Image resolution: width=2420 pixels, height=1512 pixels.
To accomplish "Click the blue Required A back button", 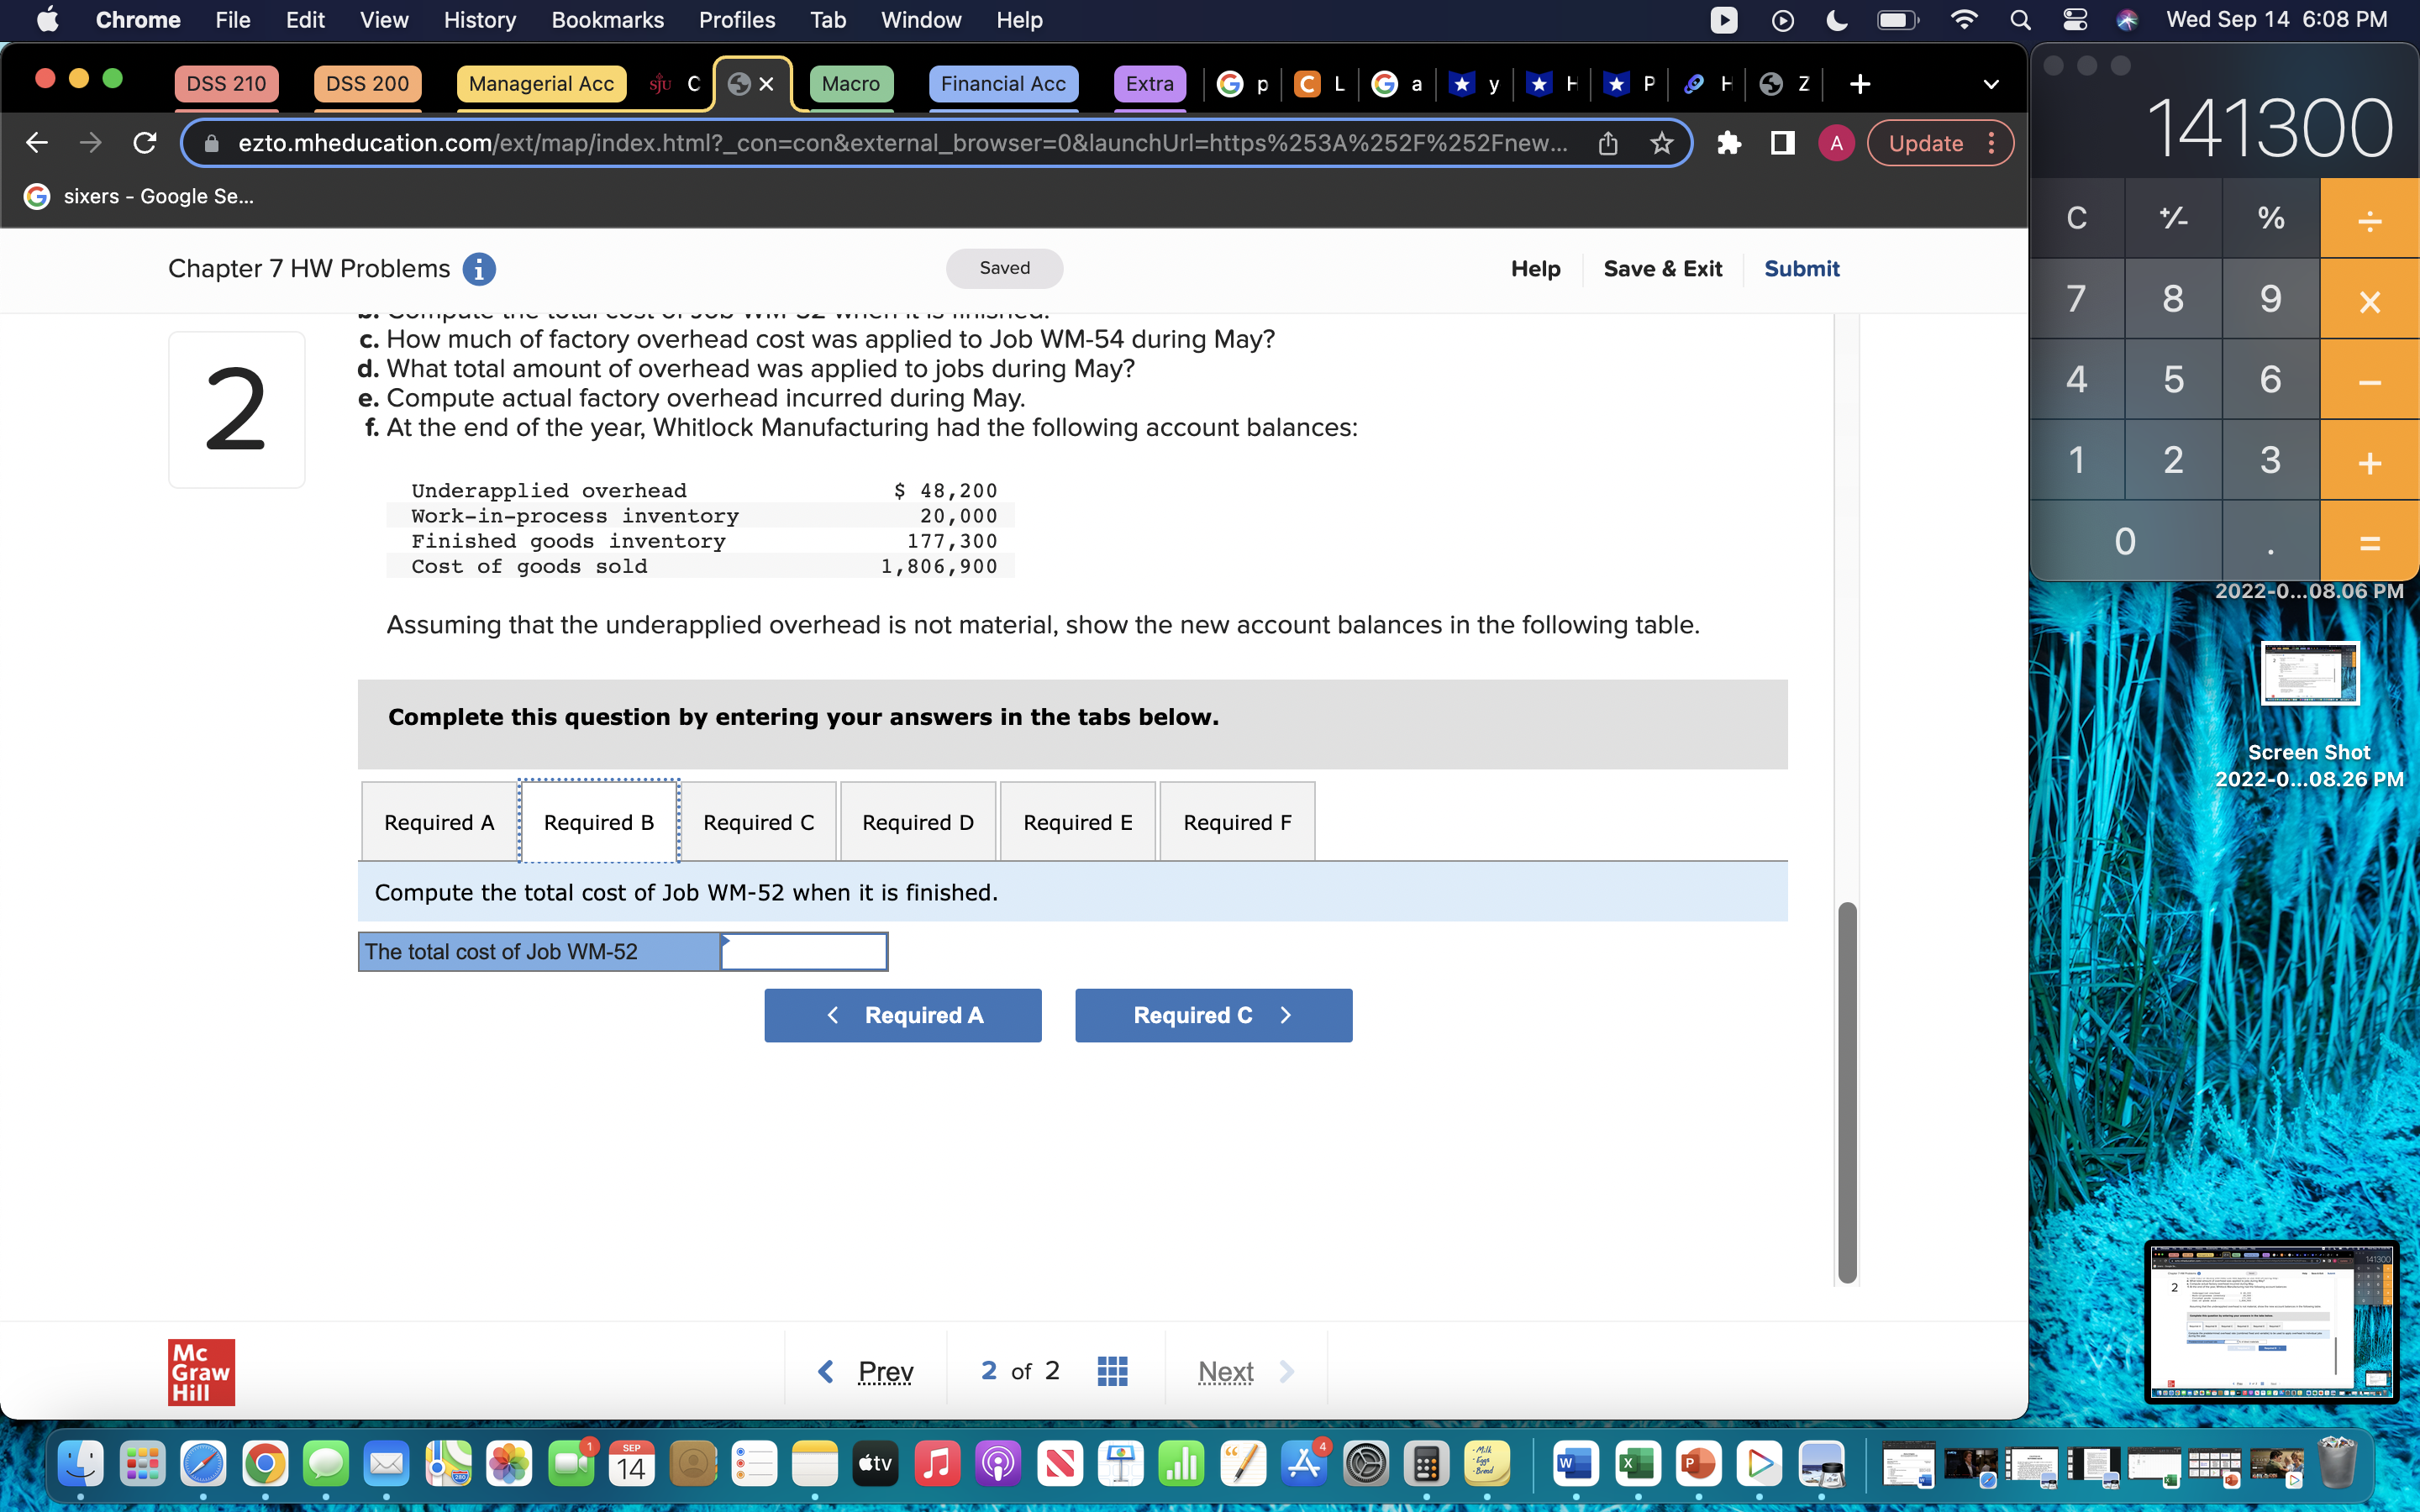I will 902,1015.
